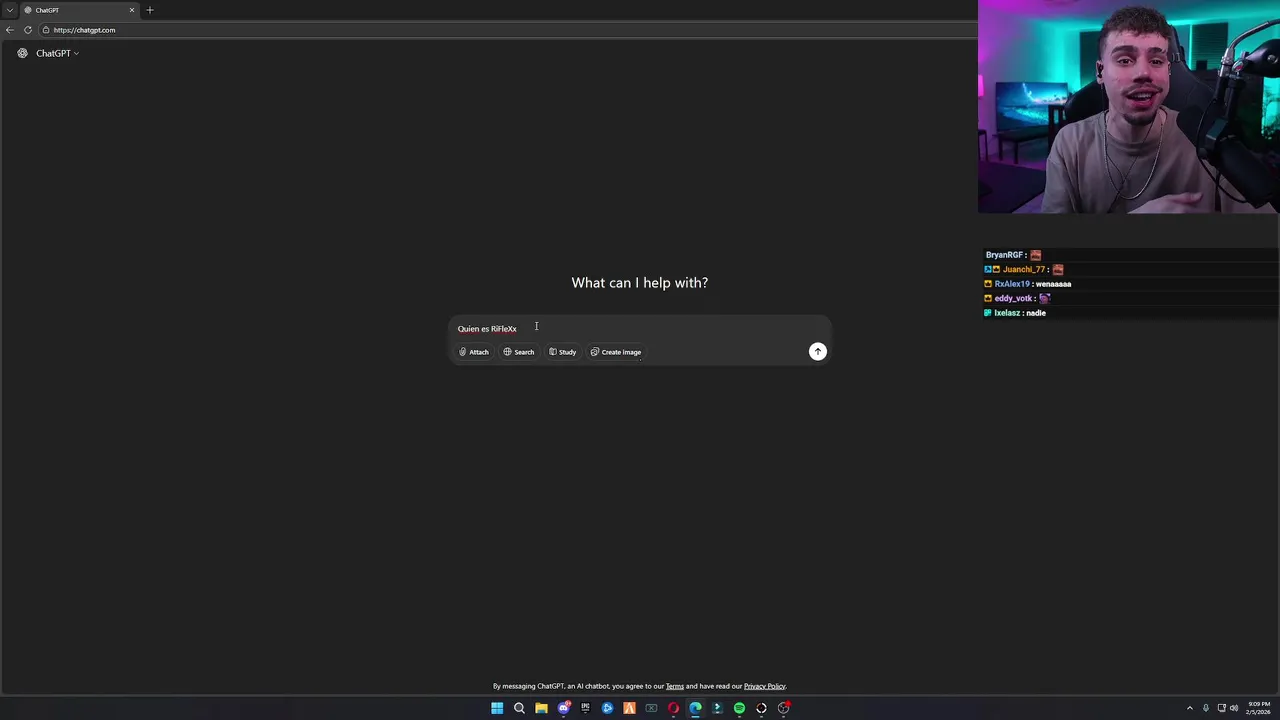Show hidden system tray icons
The width and height of the screenshot is (1280, 720).
pyautogui.click(x=1190, y=708)
